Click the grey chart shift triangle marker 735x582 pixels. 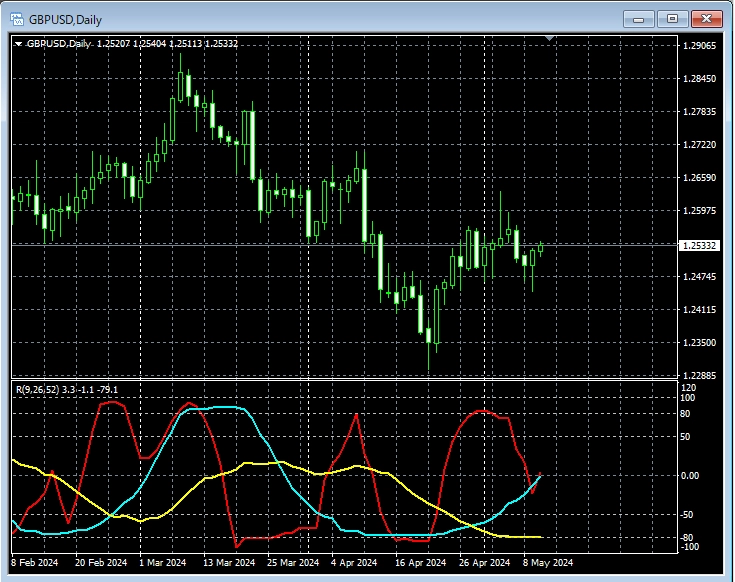point(548,38)
